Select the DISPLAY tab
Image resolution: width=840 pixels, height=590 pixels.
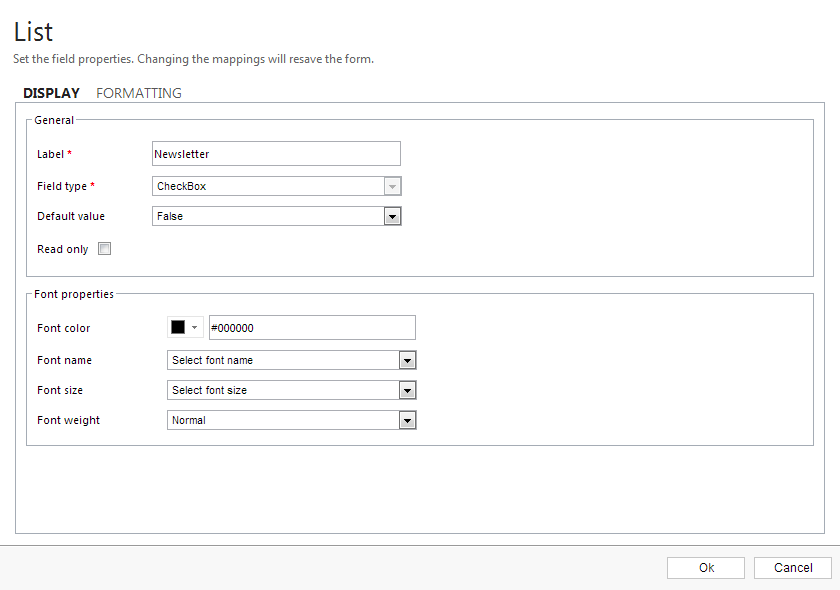(51, 93)
